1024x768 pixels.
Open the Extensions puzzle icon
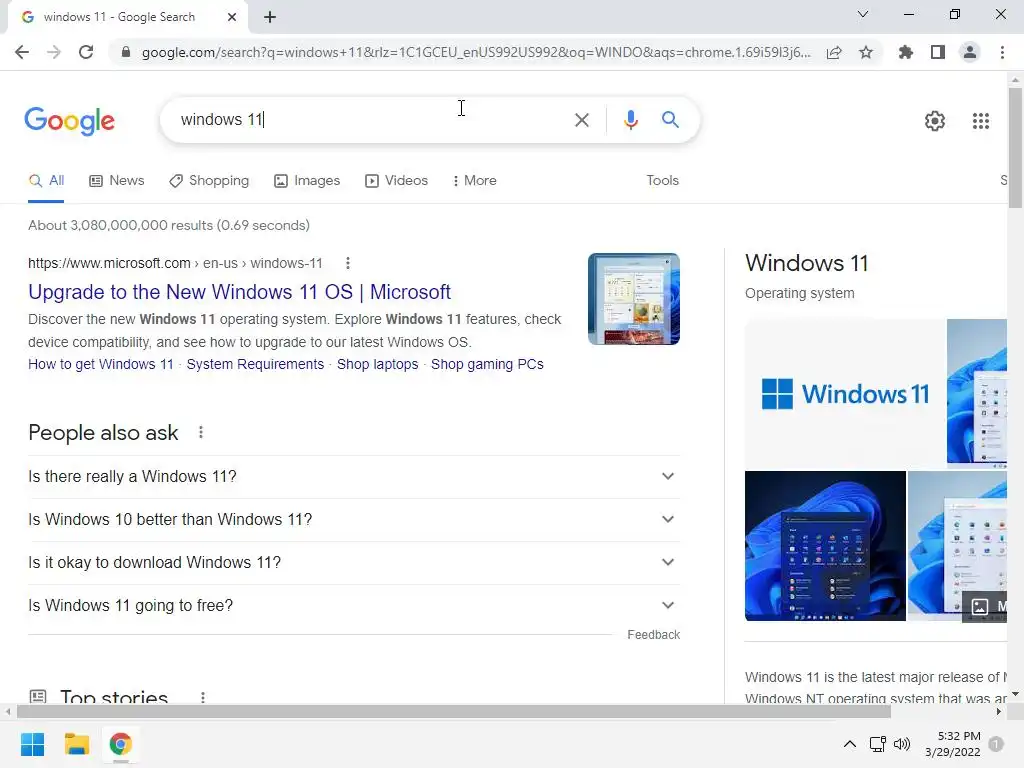pyautogui.click(x=905, y=52)
